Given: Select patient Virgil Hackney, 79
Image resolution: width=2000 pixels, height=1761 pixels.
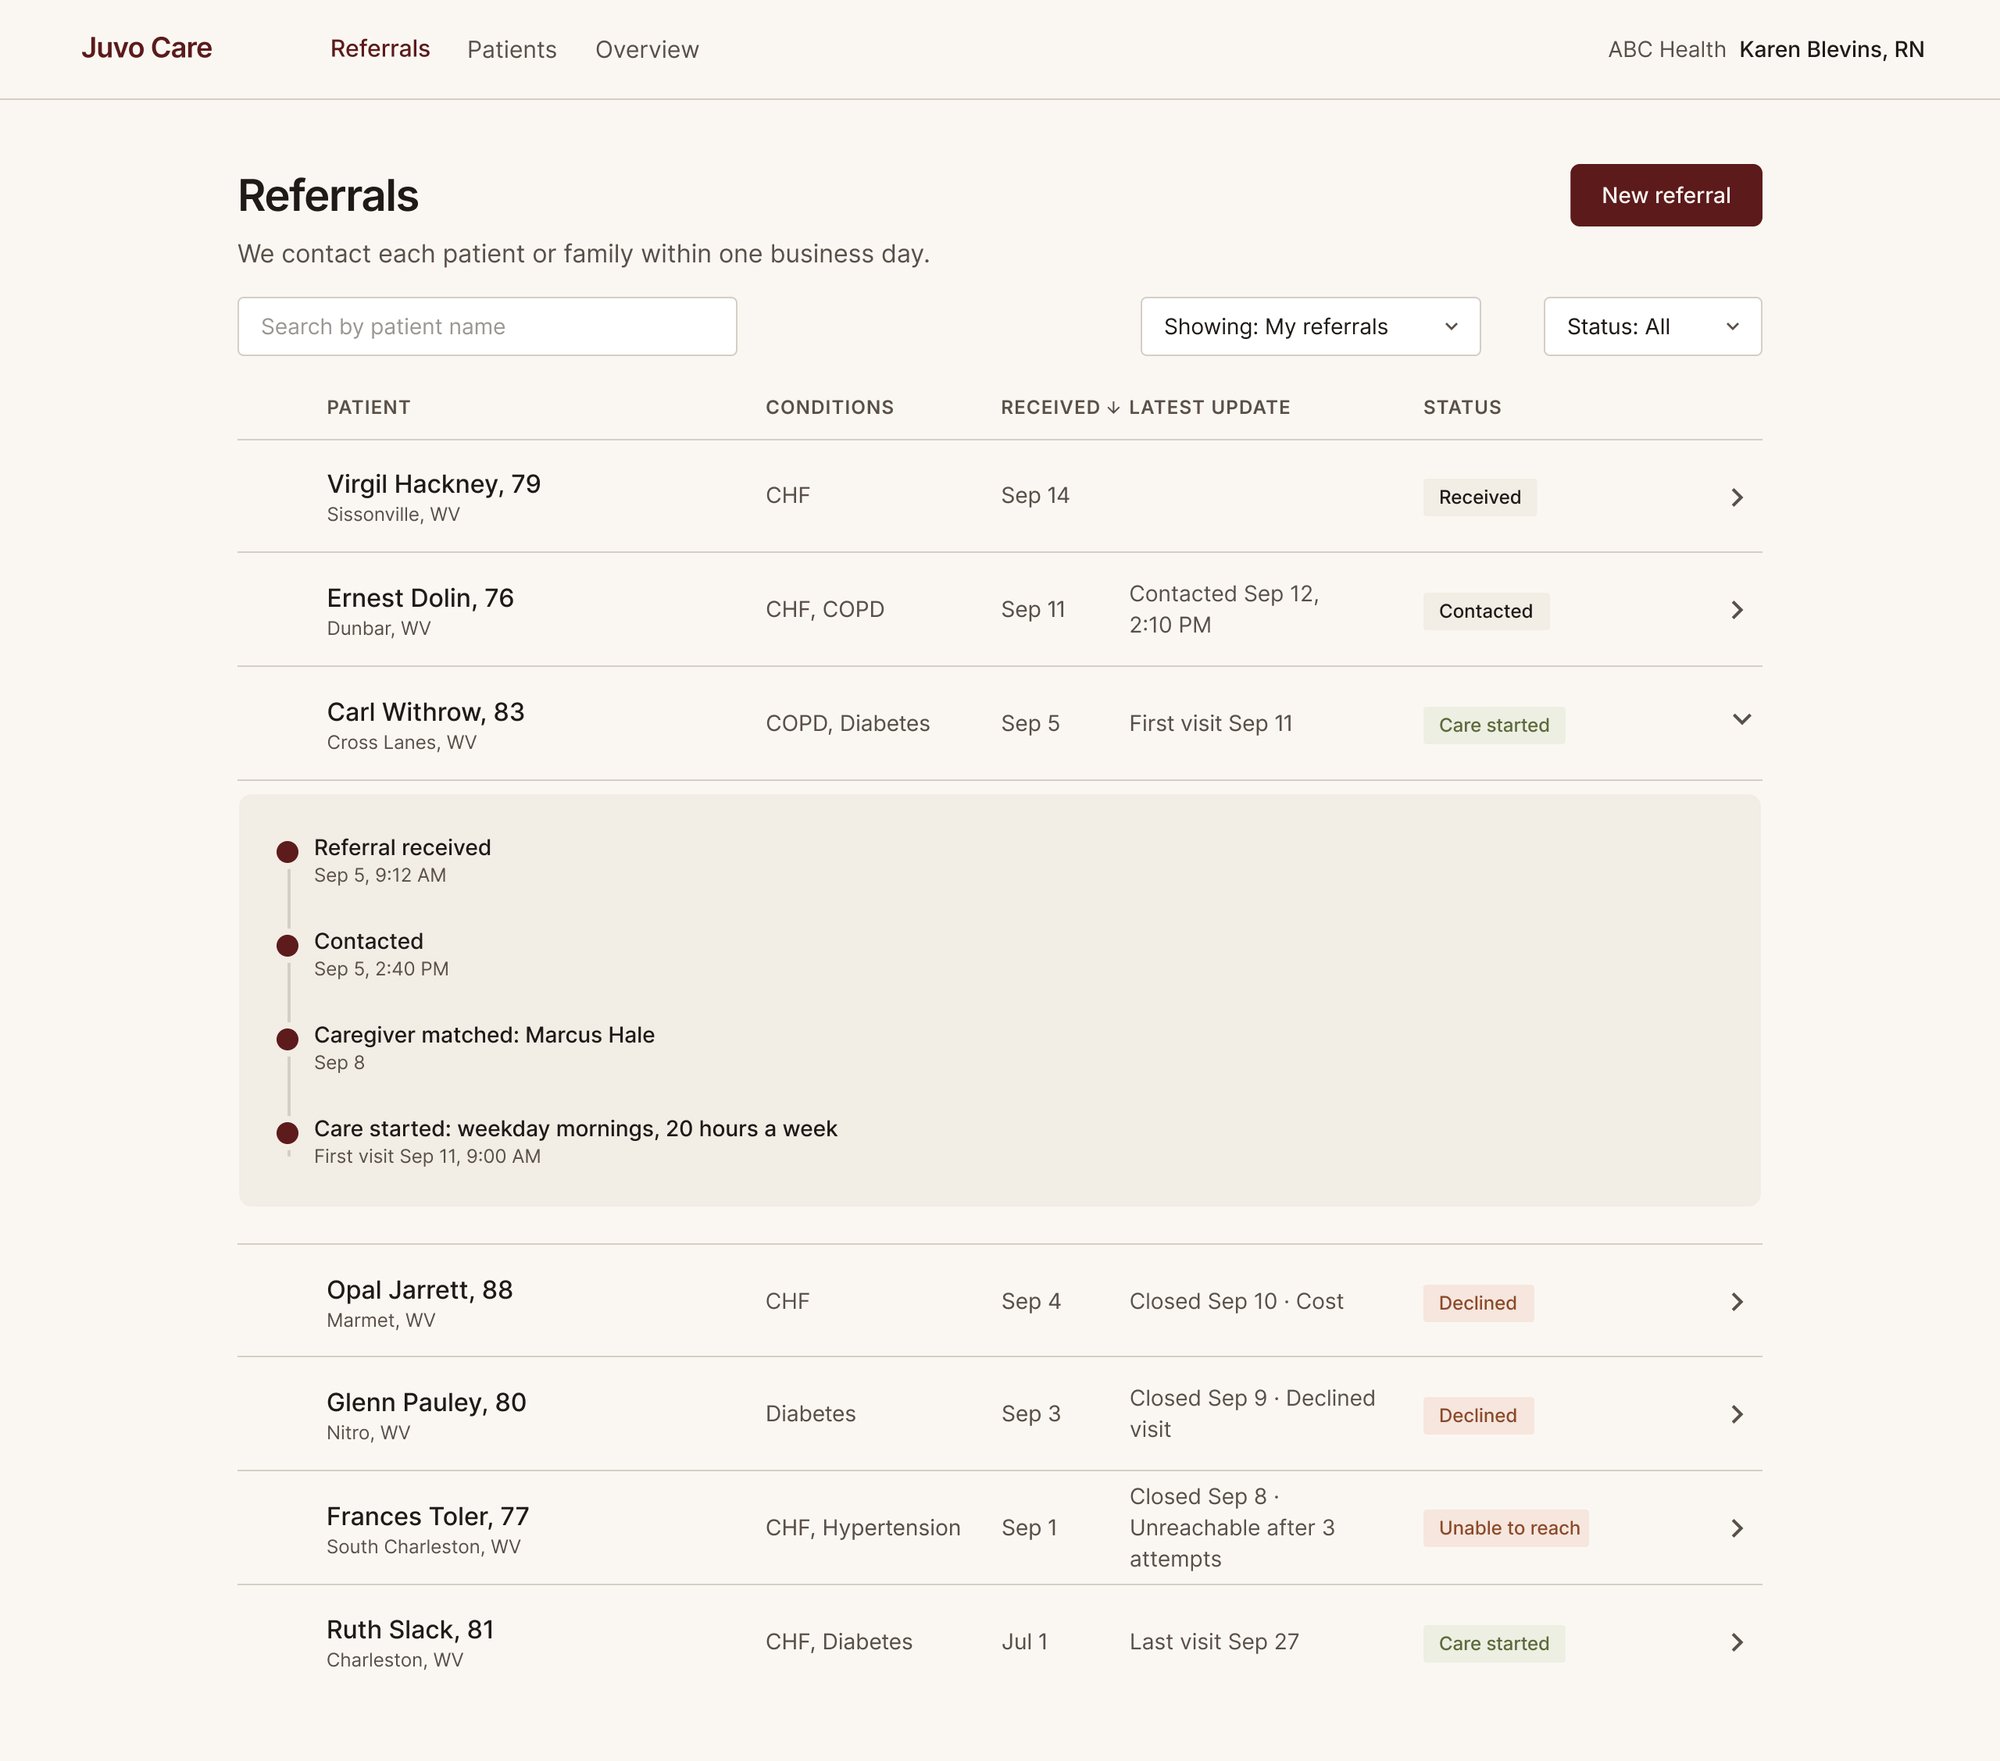Looking at the screenshot, I should pos(433,484).
